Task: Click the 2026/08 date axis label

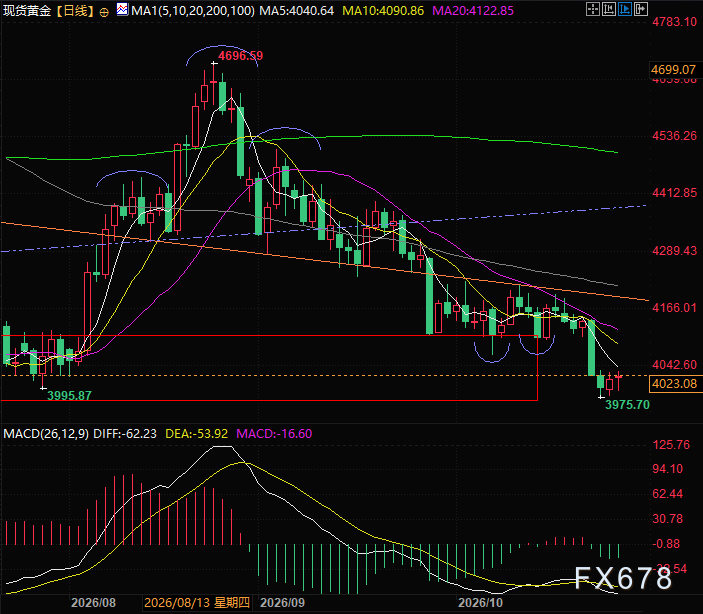Action: (x=93, y=602)
